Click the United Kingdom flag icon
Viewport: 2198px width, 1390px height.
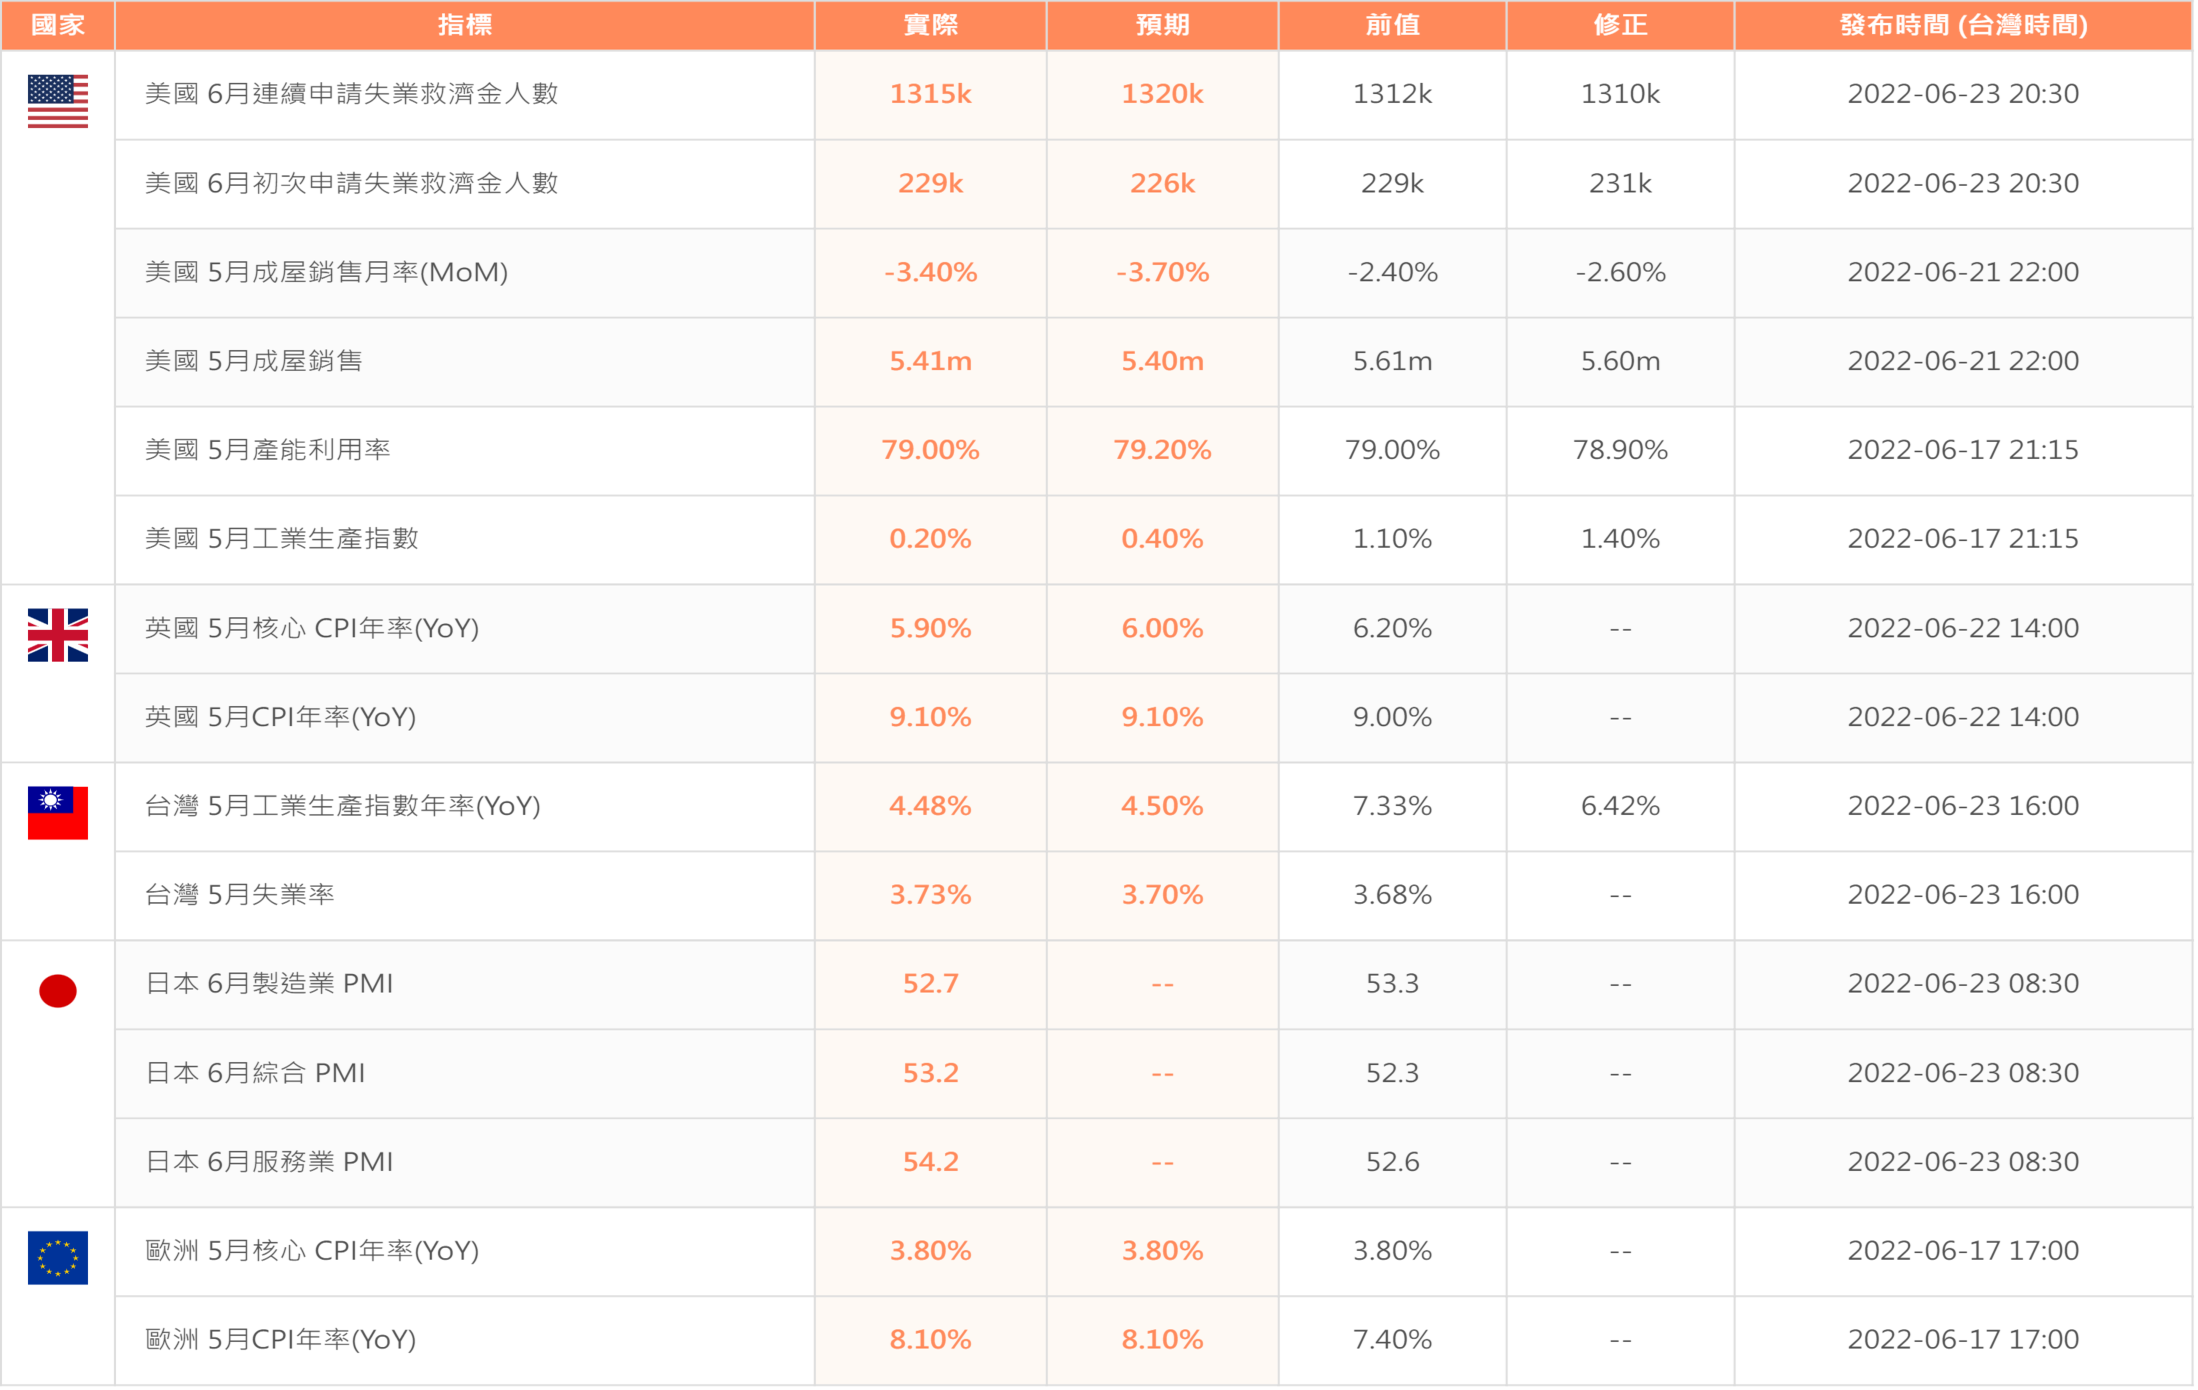(x=58, y=635)
